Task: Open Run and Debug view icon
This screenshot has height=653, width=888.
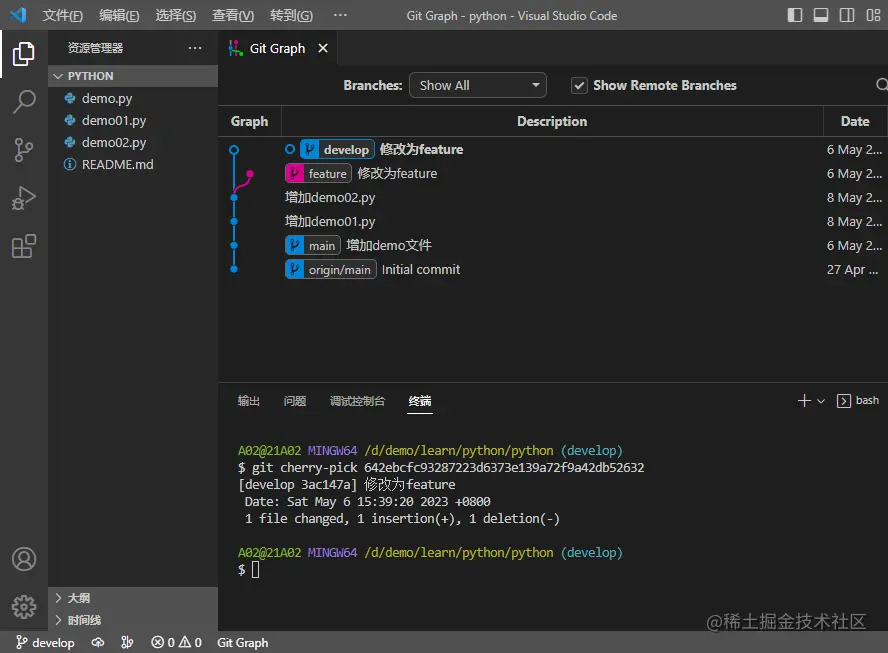Action: pos(24,198)
